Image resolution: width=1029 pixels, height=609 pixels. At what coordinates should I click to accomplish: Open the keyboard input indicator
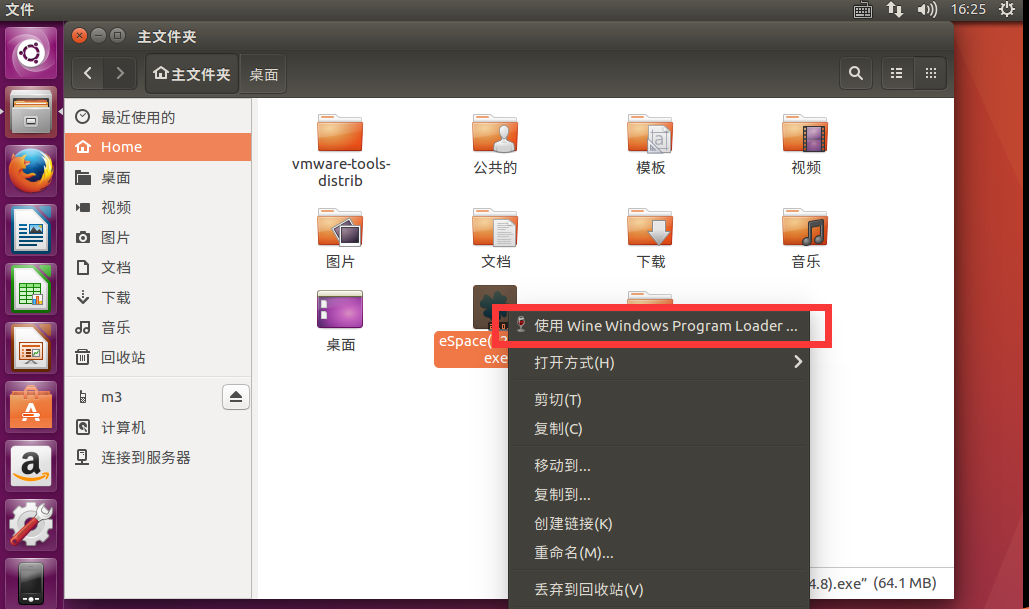[862, 9]
